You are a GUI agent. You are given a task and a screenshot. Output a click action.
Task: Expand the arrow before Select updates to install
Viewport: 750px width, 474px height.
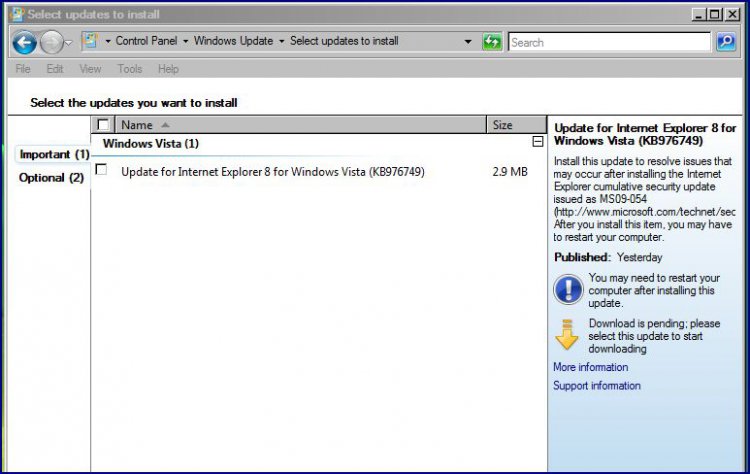(x=282, y=42)
